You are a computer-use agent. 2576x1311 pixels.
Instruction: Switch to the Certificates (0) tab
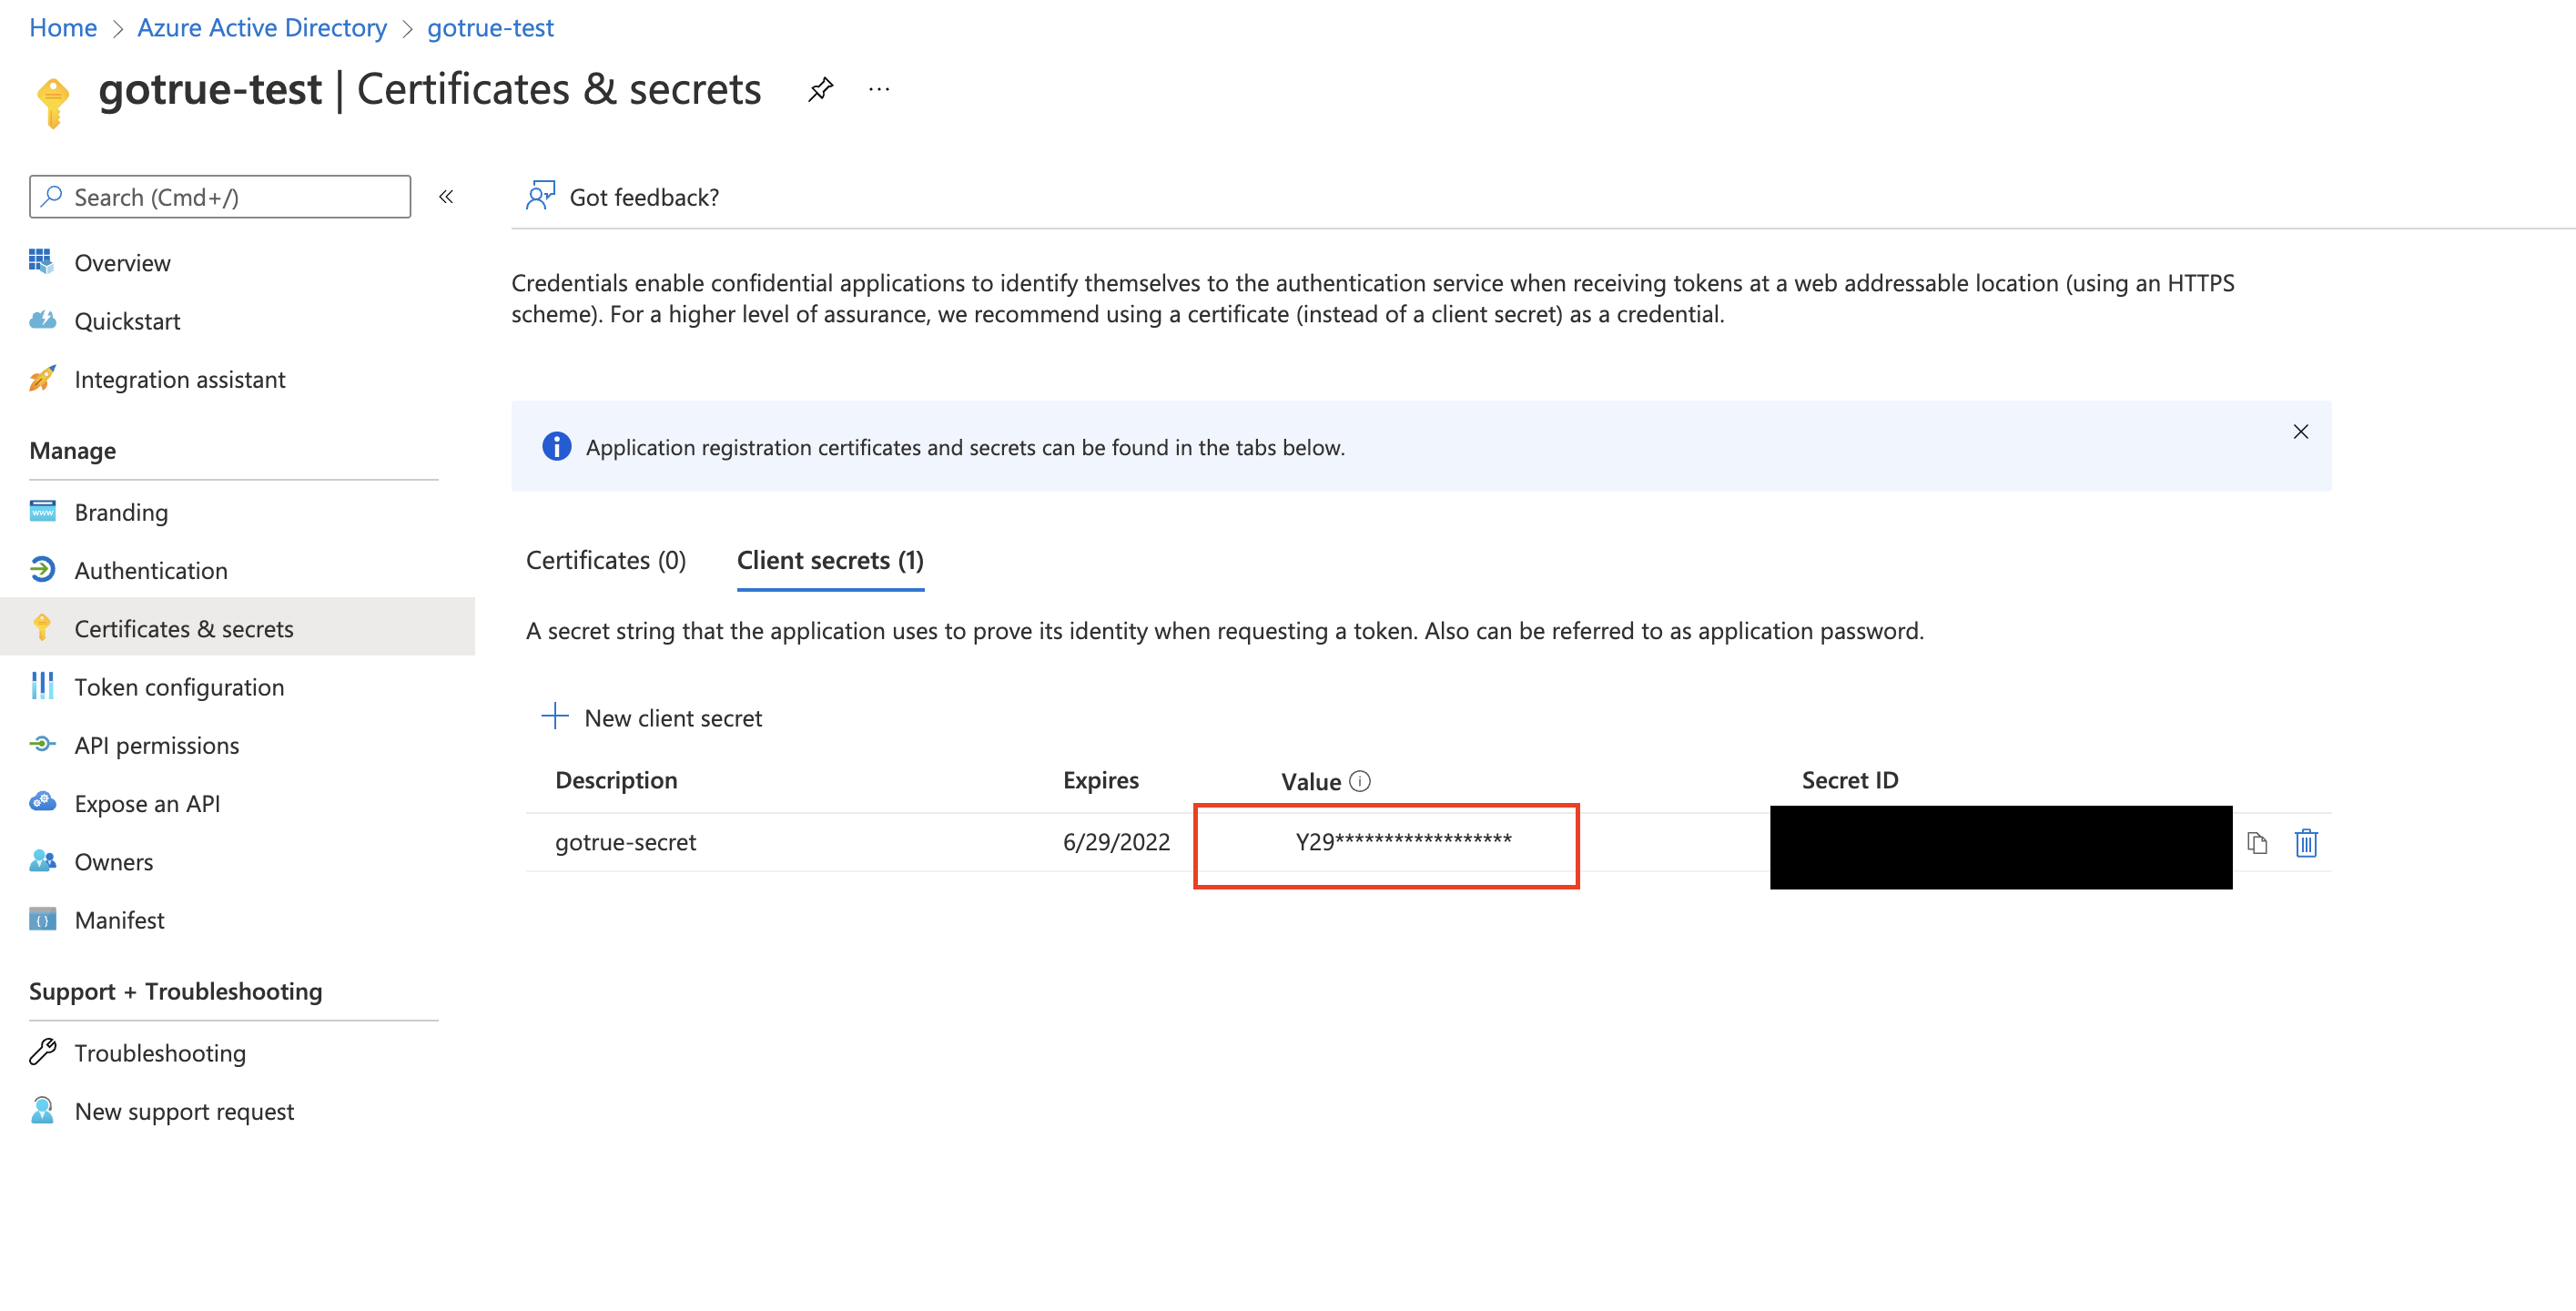pos(606,560)
